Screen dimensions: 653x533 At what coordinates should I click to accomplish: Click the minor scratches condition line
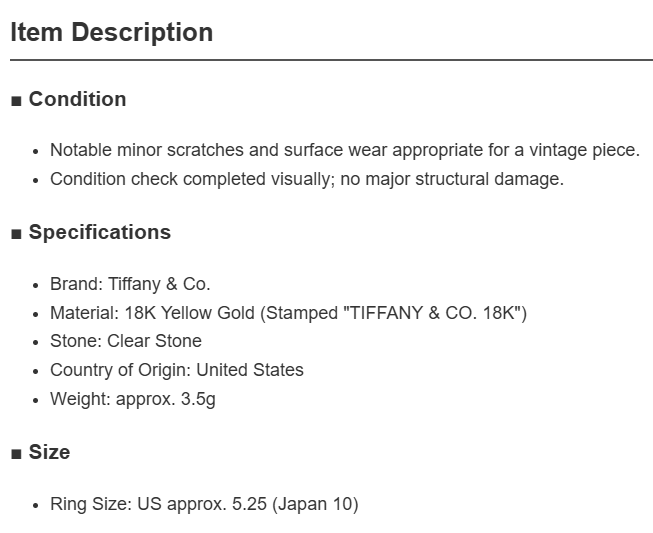pos(345,150)
